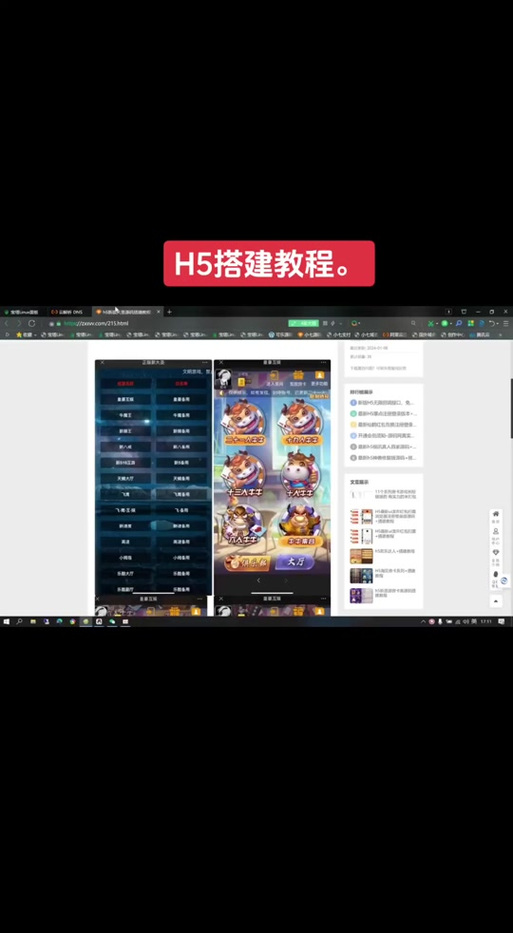
Task: Open Windows taskbar search
Action: pos(19,621)
